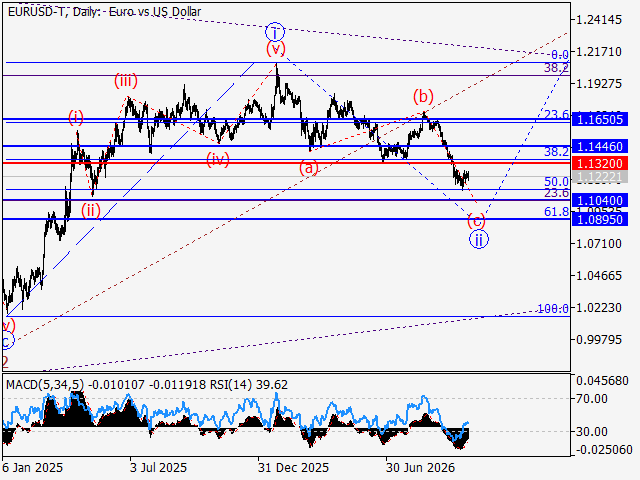This screenshot has height=480, width=640.
Task: Click the red (v) wave label at the chart peak
Action: [x=276, y=49]
